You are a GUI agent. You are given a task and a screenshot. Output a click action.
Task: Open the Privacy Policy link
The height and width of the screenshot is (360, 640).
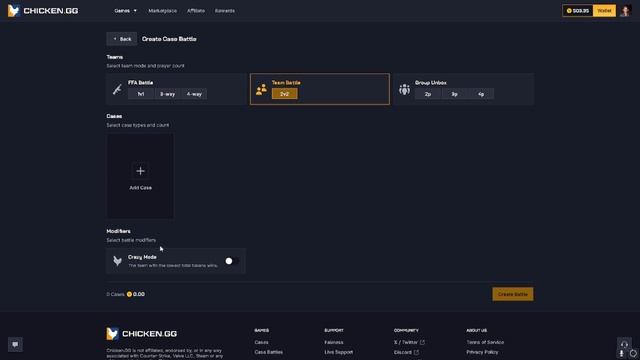pyautogui.click(x=482, y=352)
